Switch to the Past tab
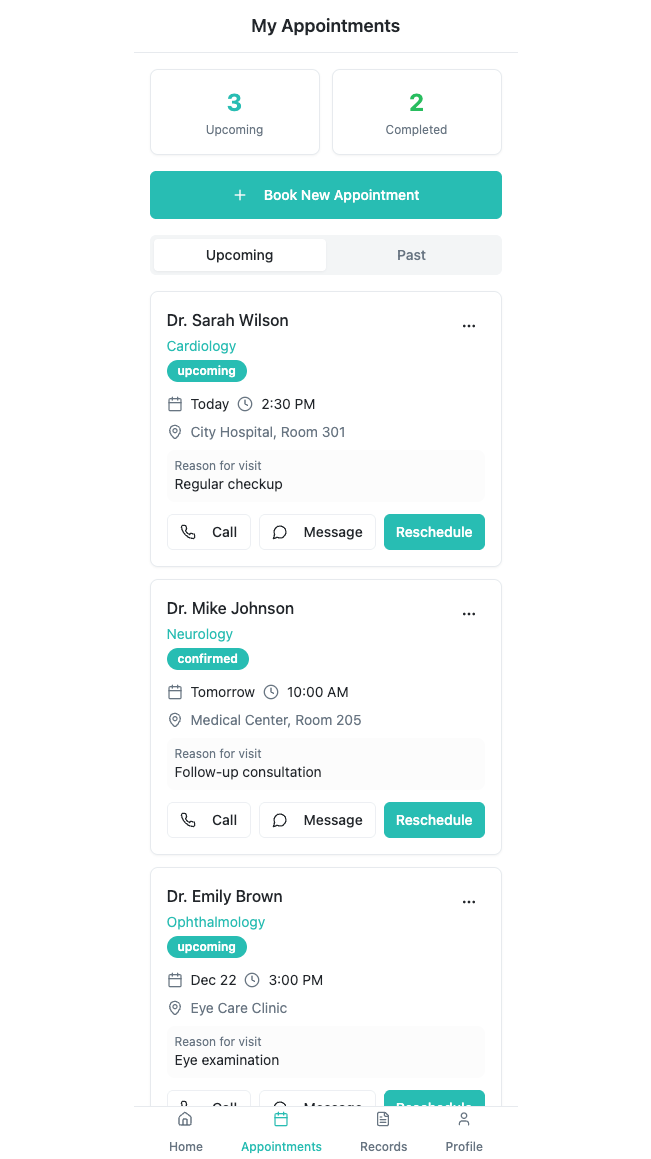The image size is (651, 1159). tap(412, 255)
